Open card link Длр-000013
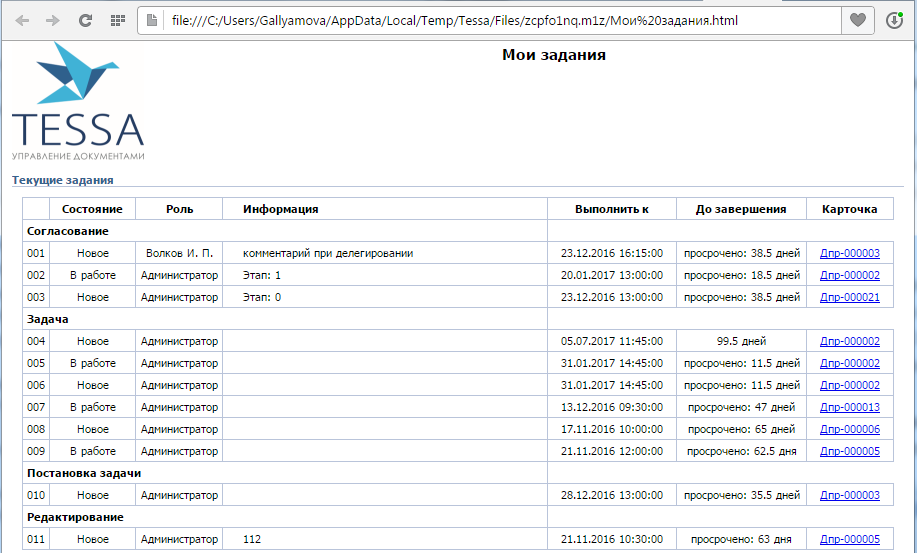 [849, 408]
